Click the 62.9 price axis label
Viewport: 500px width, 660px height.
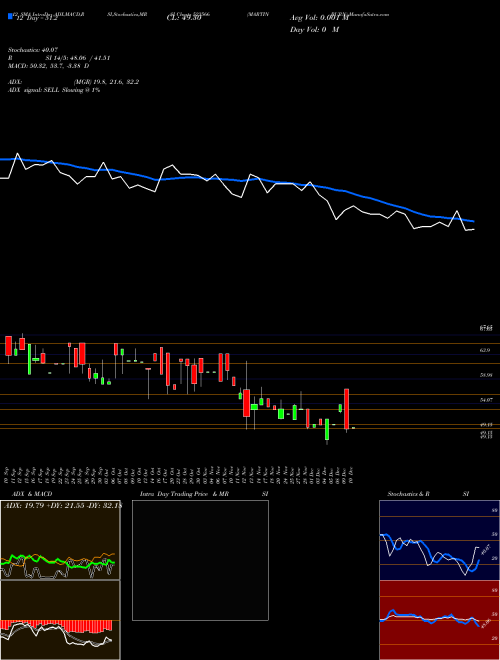[485, 350]
